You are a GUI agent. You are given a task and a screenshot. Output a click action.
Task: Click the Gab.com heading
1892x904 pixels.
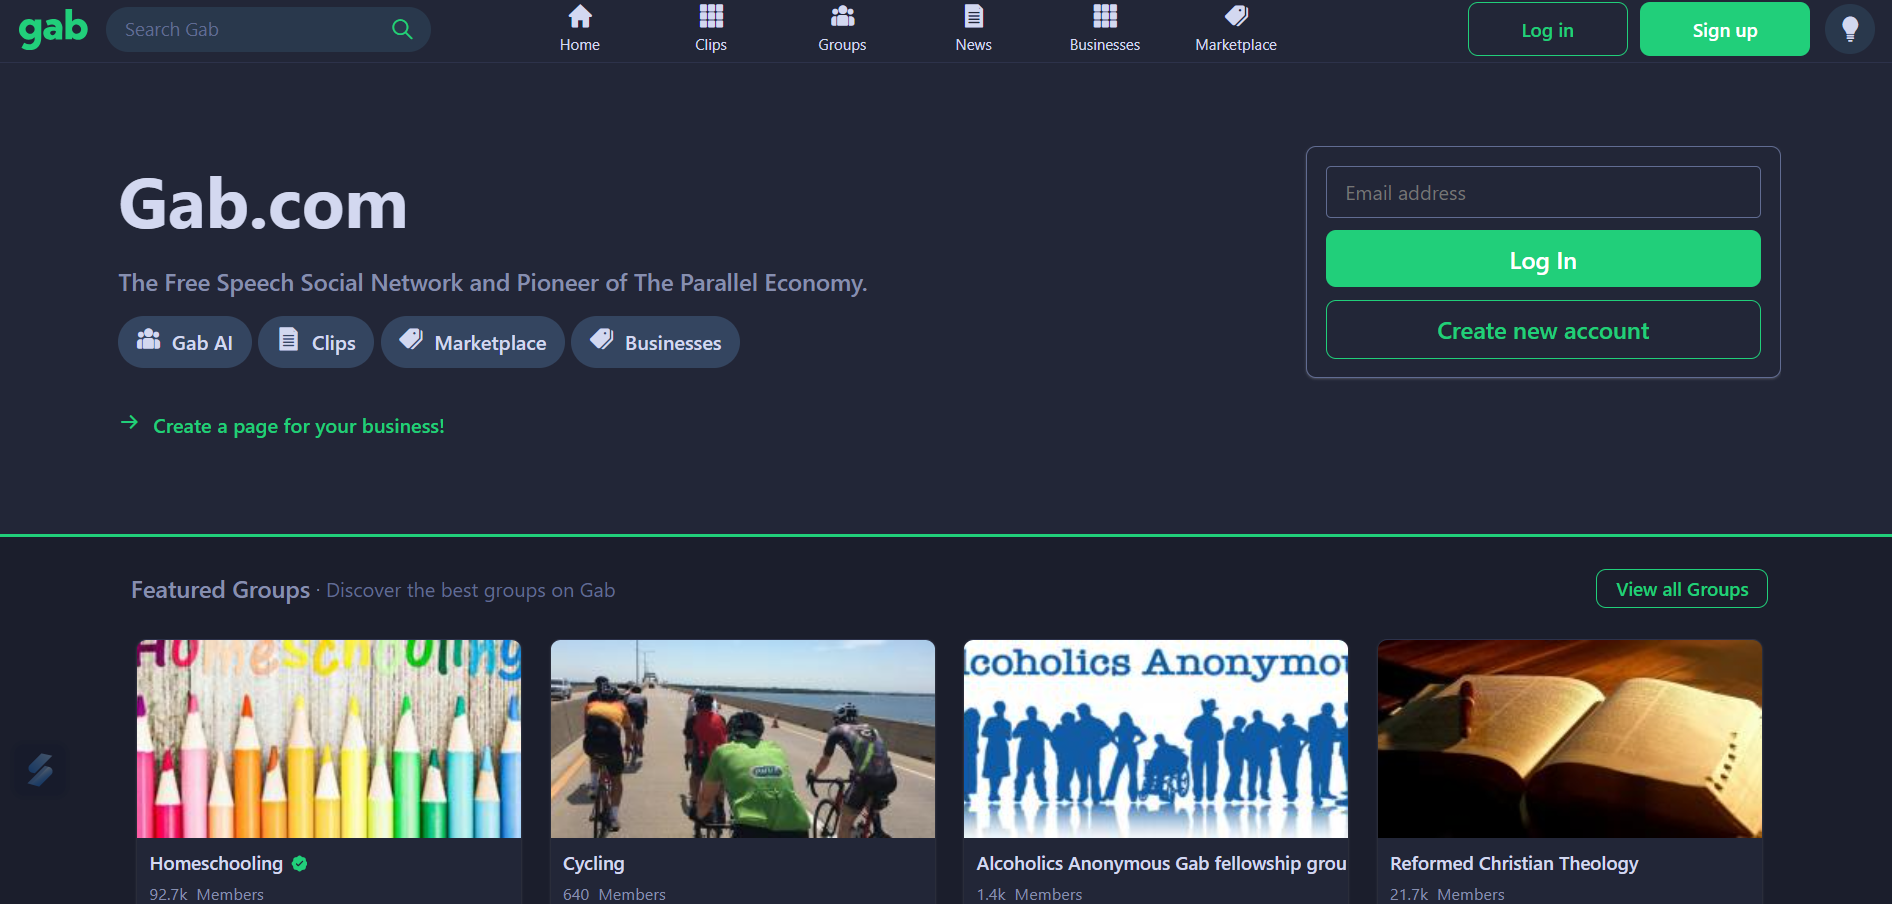[263, 204]
